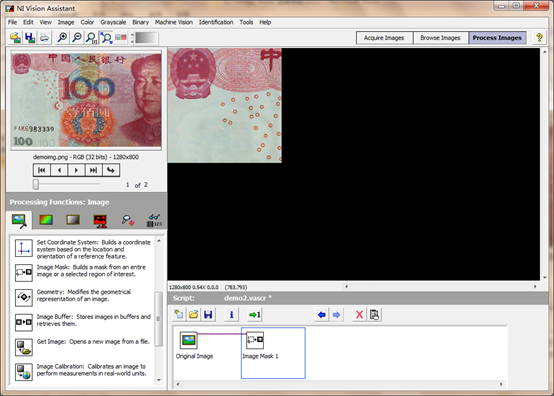This screenshot has height=396, width=554.
Task: Open the Machine Vision menu
Action: click(x=174, y=22)
